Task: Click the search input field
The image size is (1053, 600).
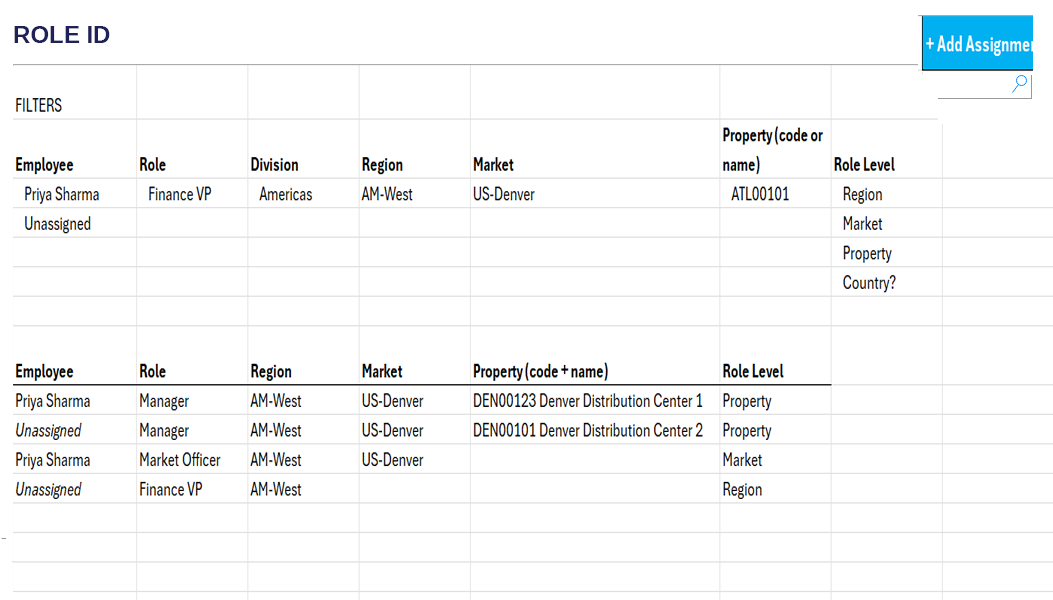Action: [985, 85]
